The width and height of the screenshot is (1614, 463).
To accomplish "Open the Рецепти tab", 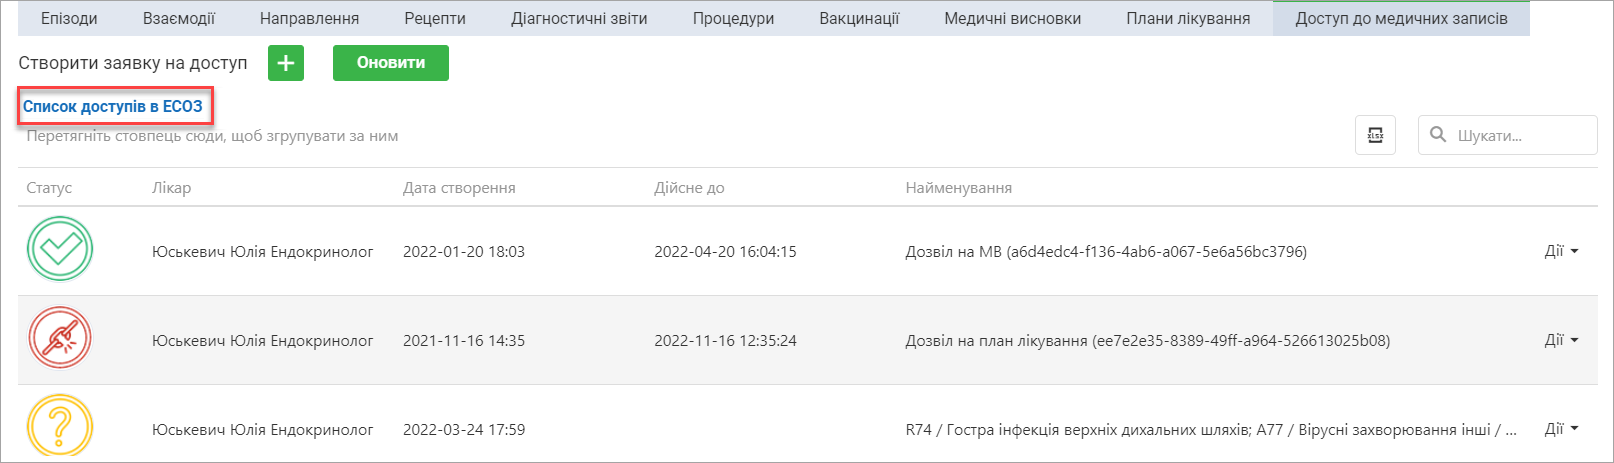I will pyautogui.click(x=435, y=18).
